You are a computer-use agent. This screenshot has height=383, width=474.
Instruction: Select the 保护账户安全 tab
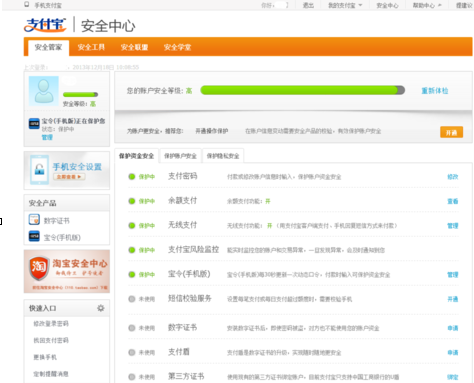pos(180,156)
